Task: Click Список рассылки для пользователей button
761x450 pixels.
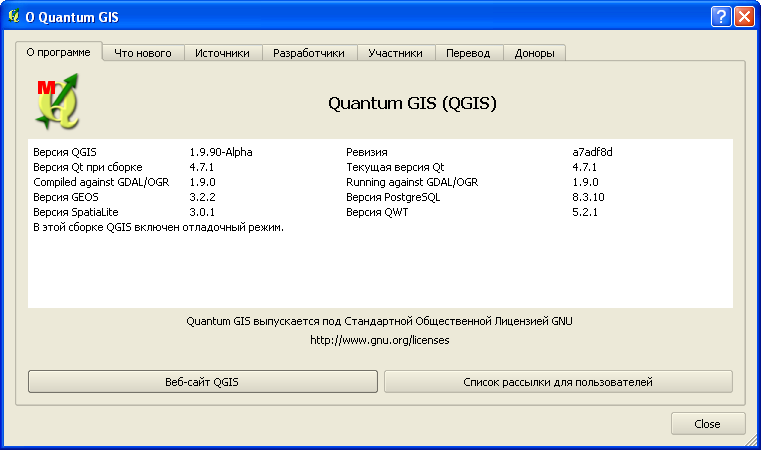Action: coord(558,382)
